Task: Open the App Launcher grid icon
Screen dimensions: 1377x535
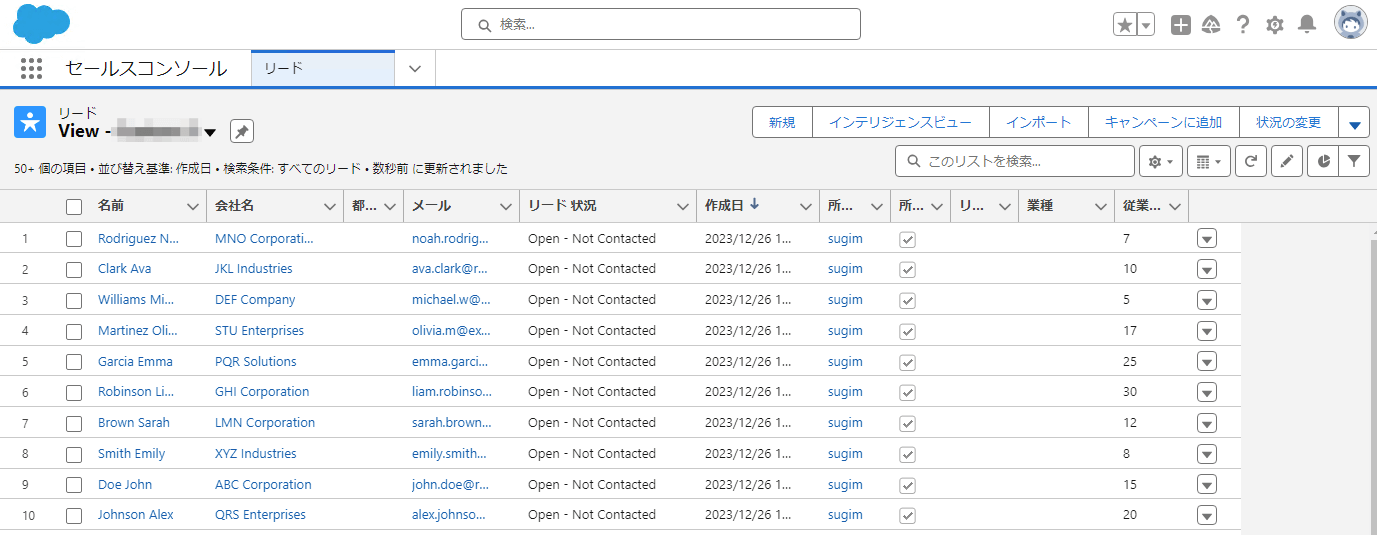Action: coord(31,69)
